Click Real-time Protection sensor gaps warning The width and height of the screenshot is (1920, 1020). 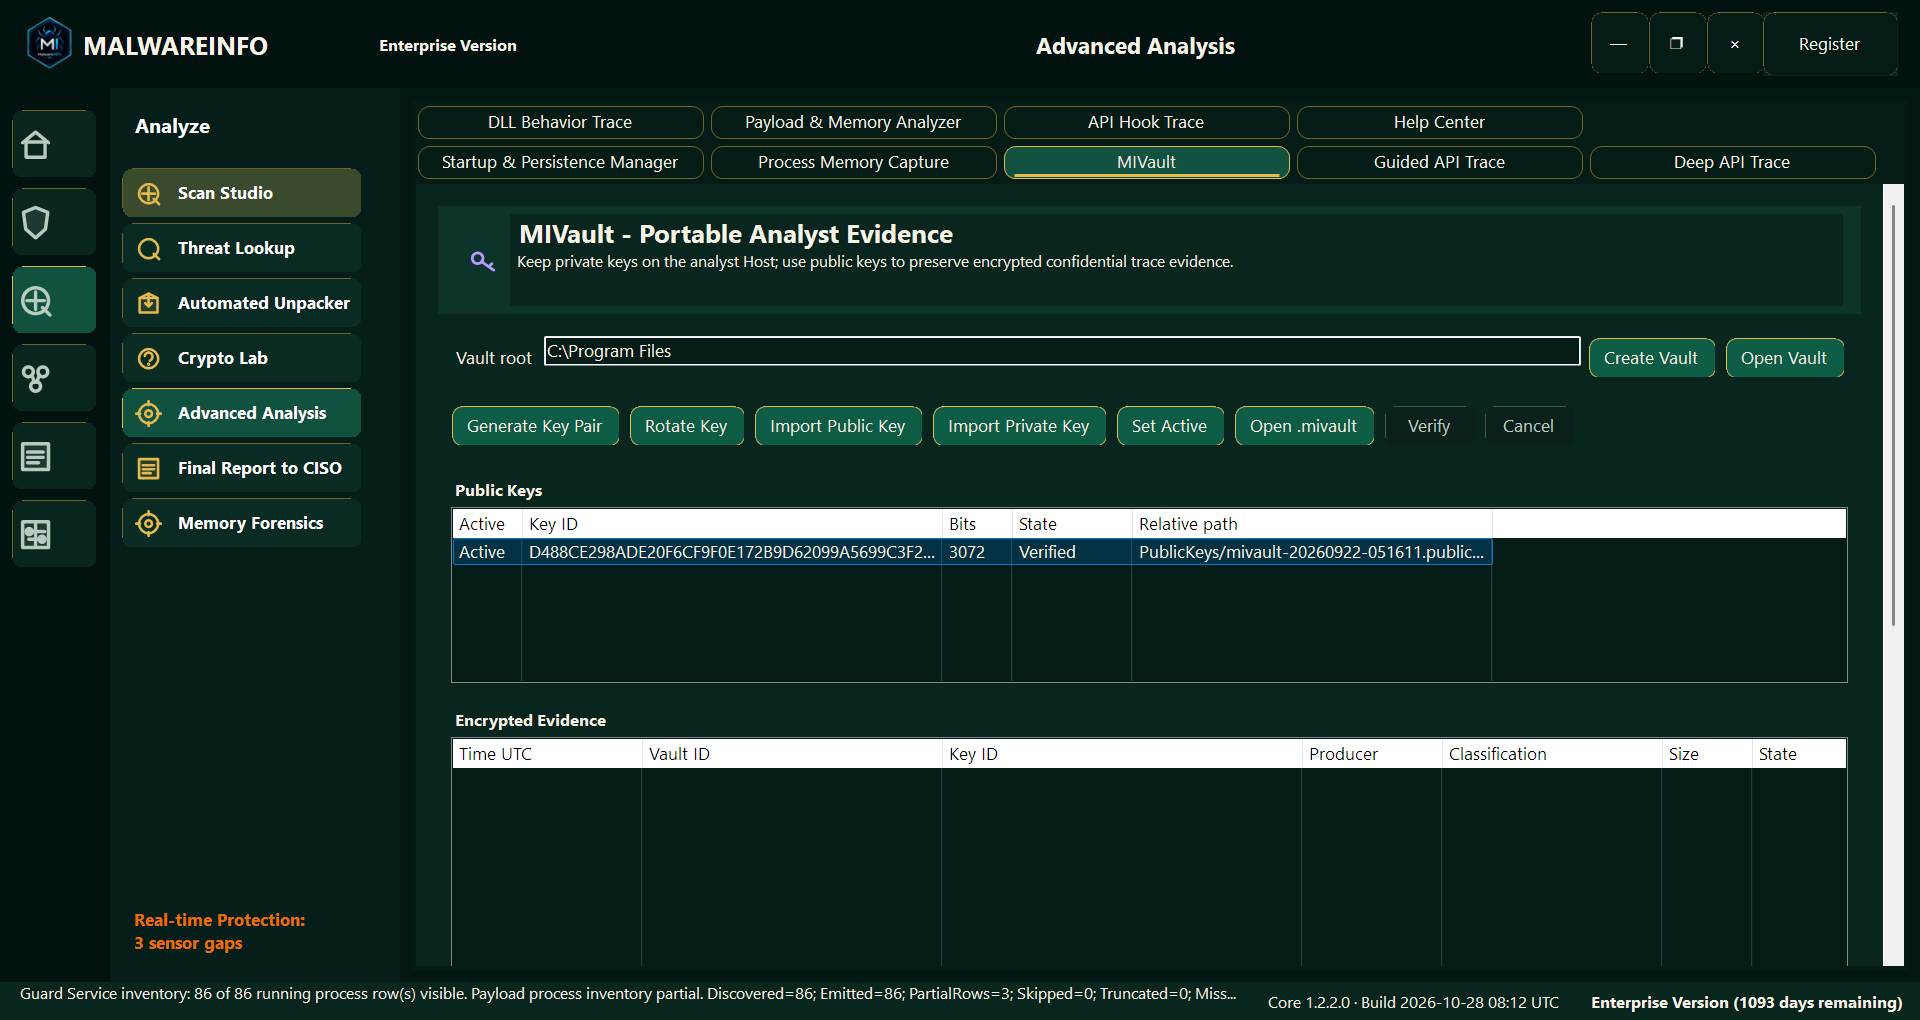(220, 932)
